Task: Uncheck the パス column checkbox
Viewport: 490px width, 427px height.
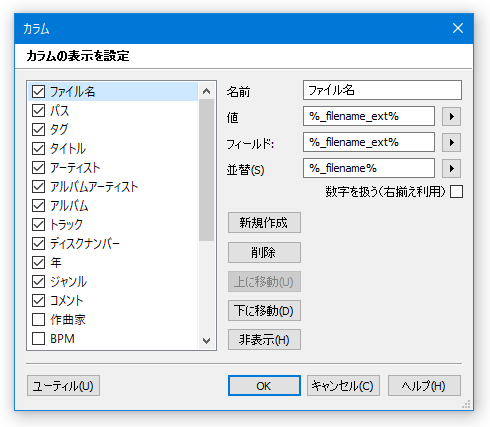Action: (x=38, y=110)
